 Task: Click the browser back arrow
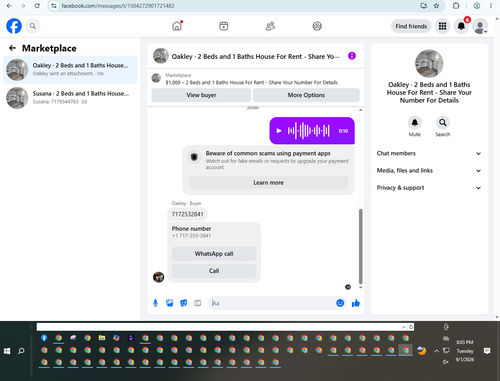[9, 6]
